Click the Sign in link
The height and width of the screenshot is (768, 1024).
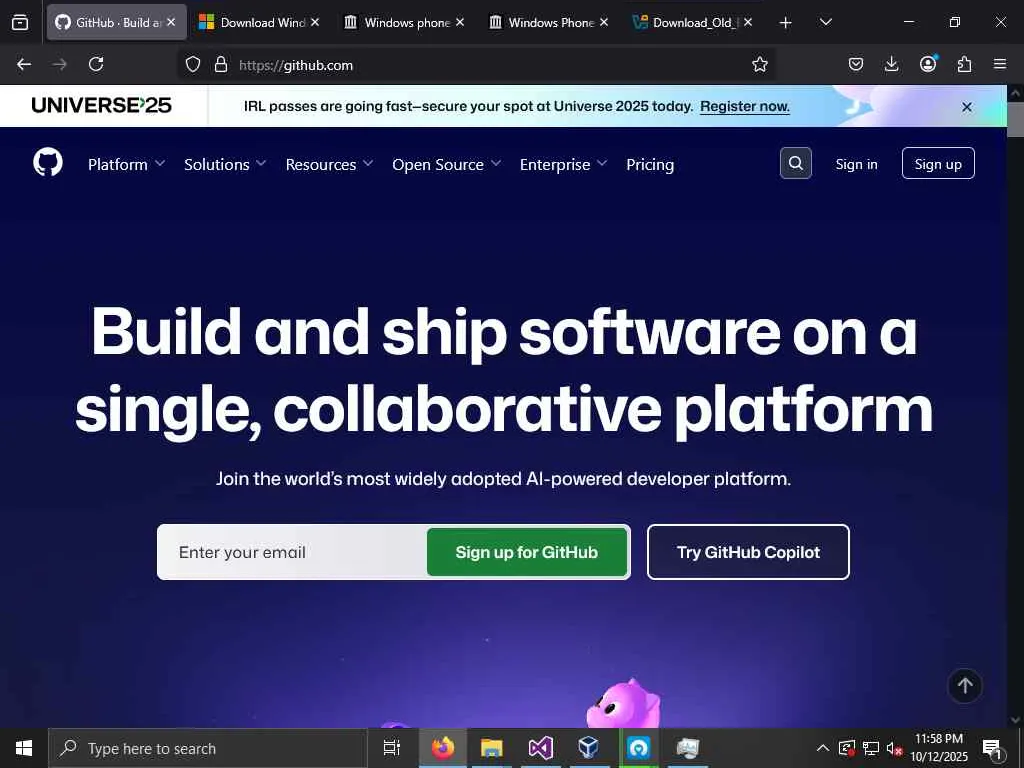(856, 164)
